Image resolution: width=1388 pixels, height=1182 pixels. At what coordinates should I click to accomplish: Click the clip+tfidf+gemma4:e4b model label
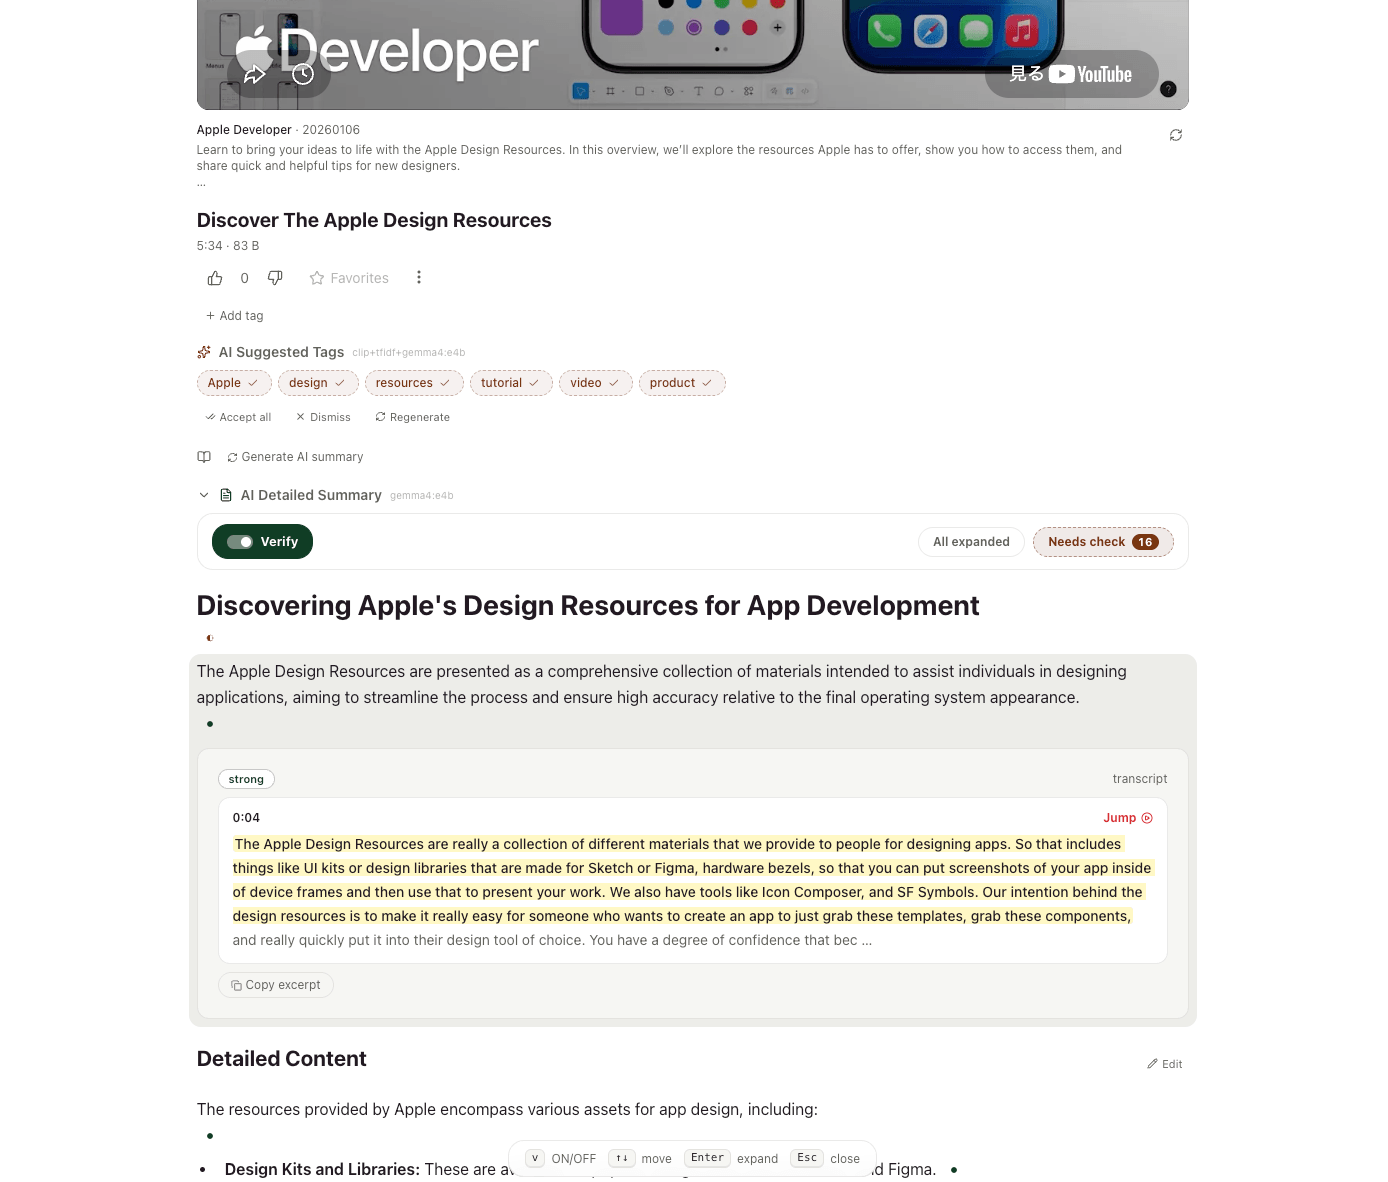pos(409,353)
